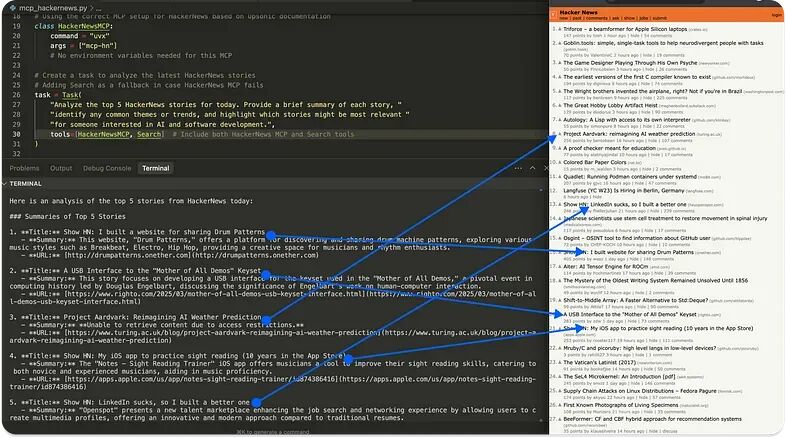Upvote The Game Designer story arrow

coord(559,63)
